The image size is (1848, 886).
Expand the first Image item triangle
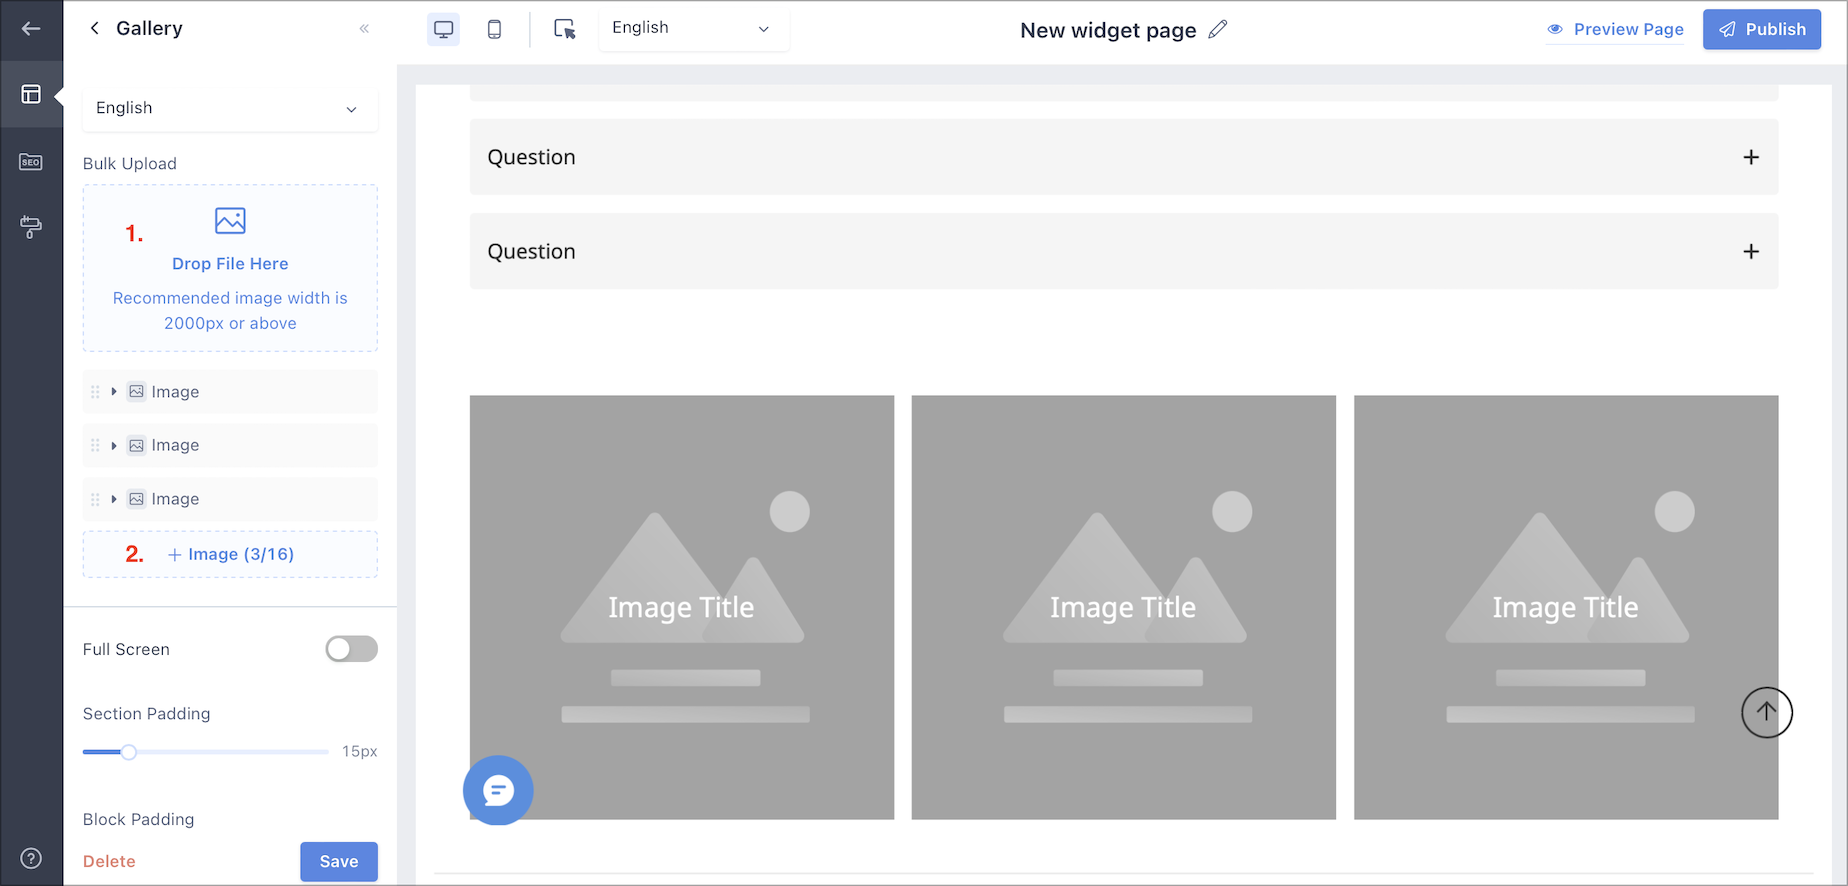[x=114, y=392]
